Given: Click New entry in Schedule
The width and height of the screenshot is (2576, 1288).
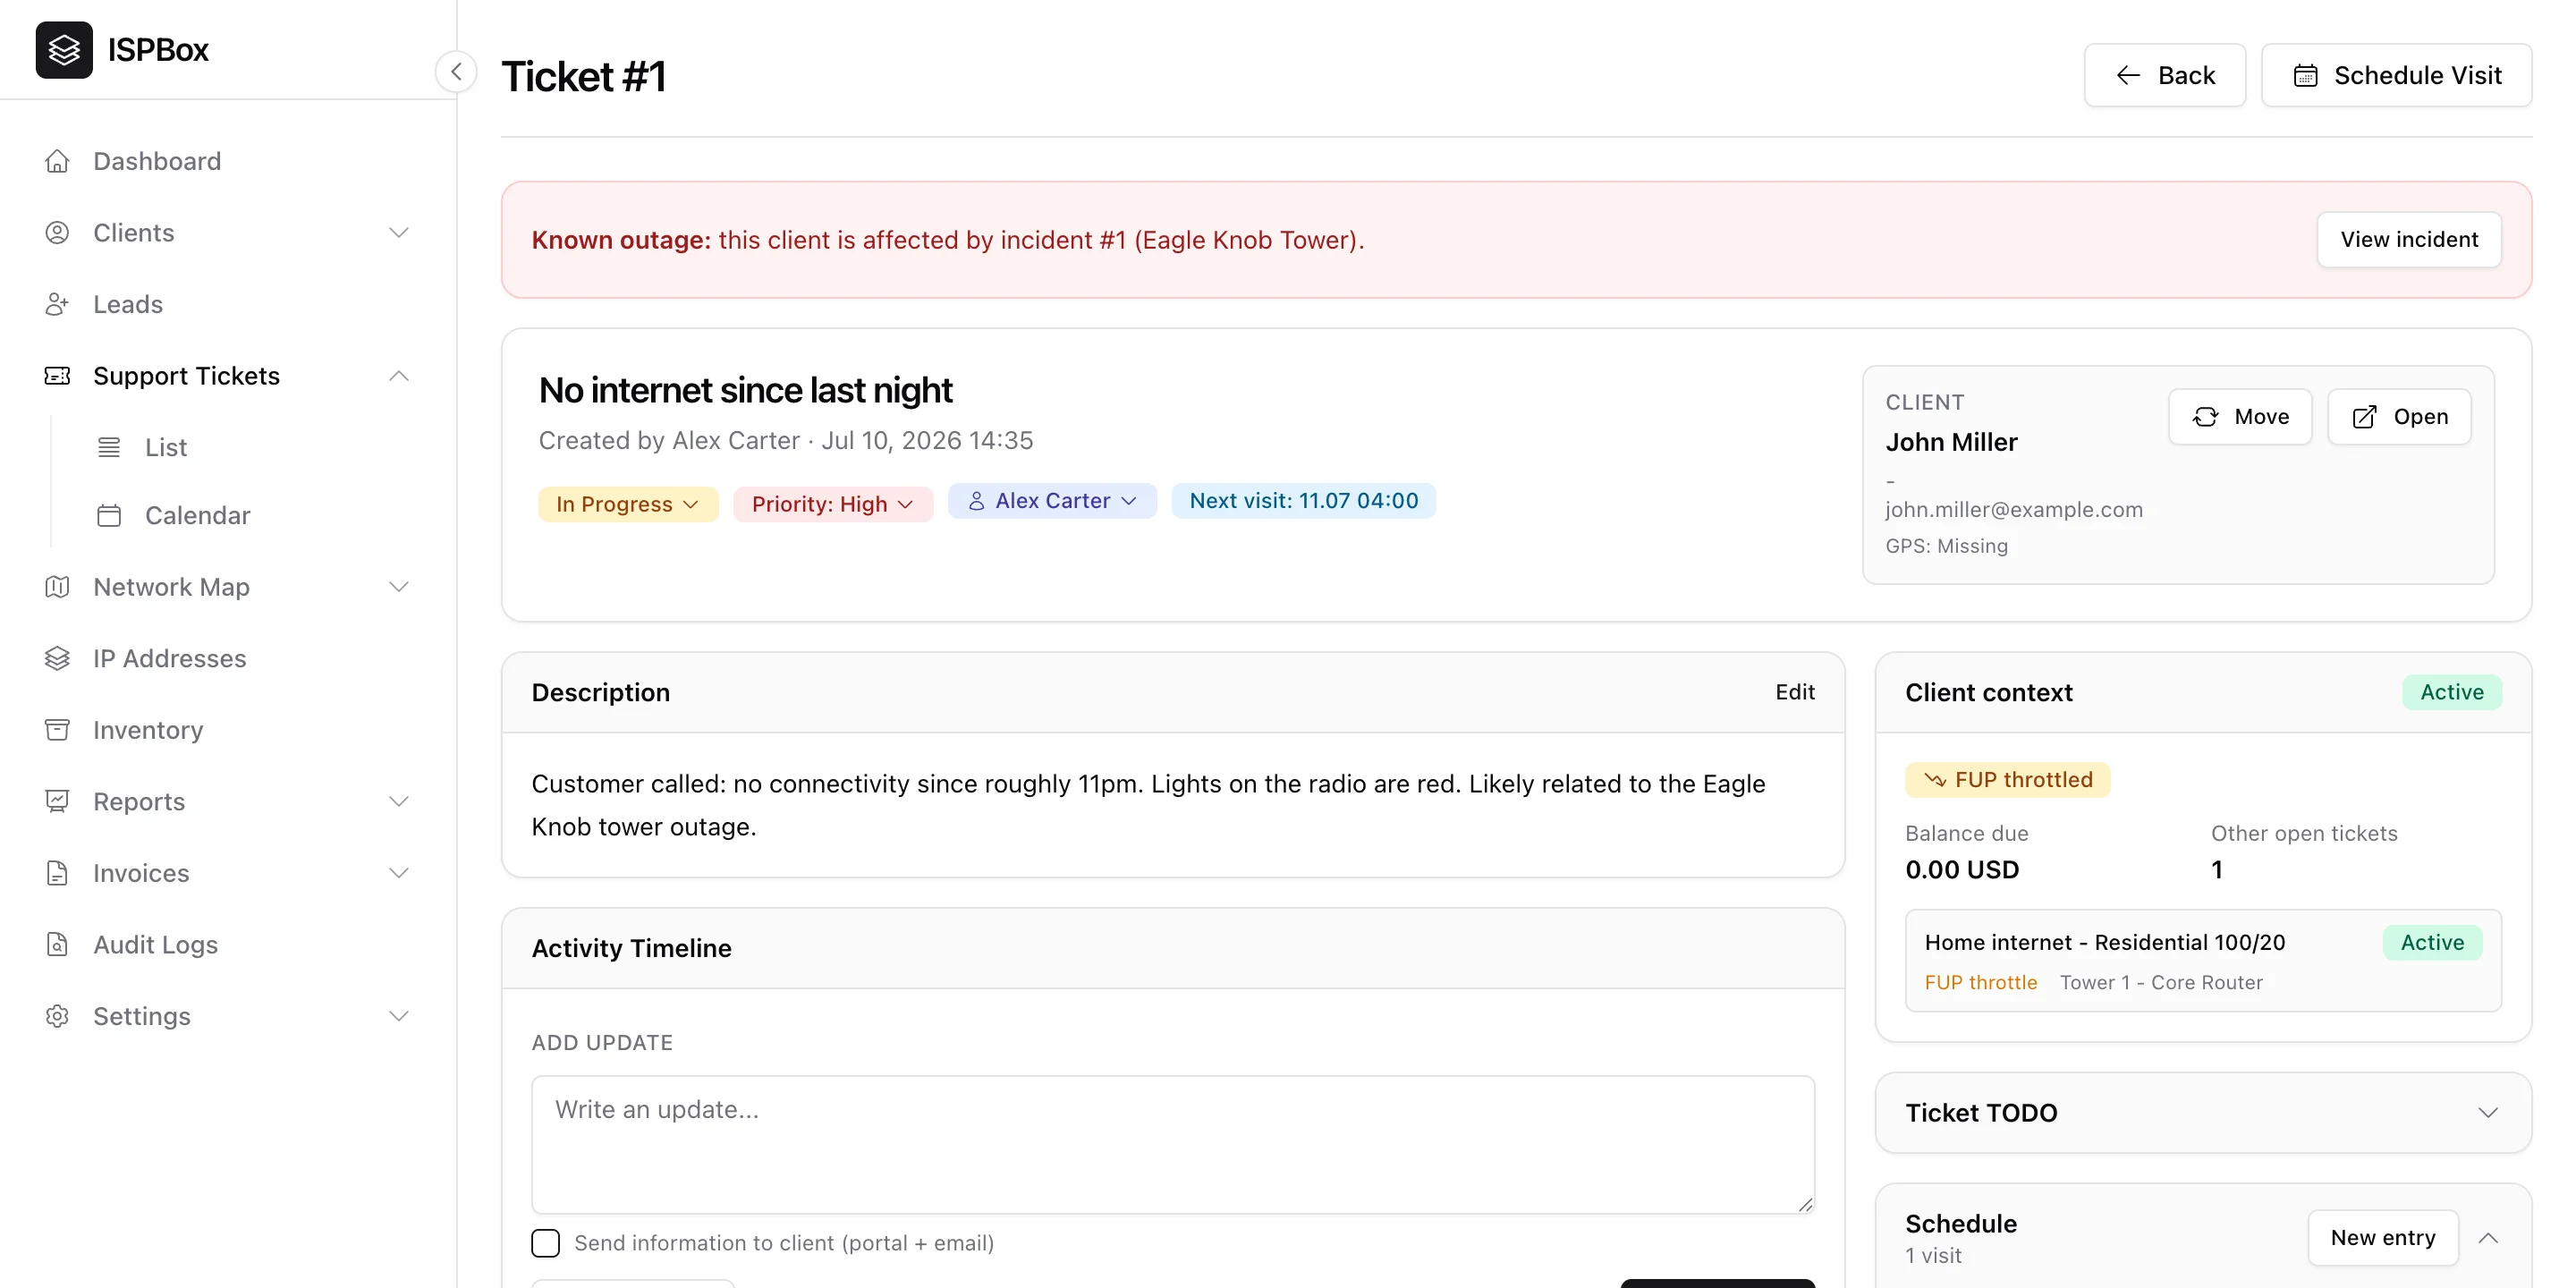Looking at the screenshot, I should 2383,1238.
